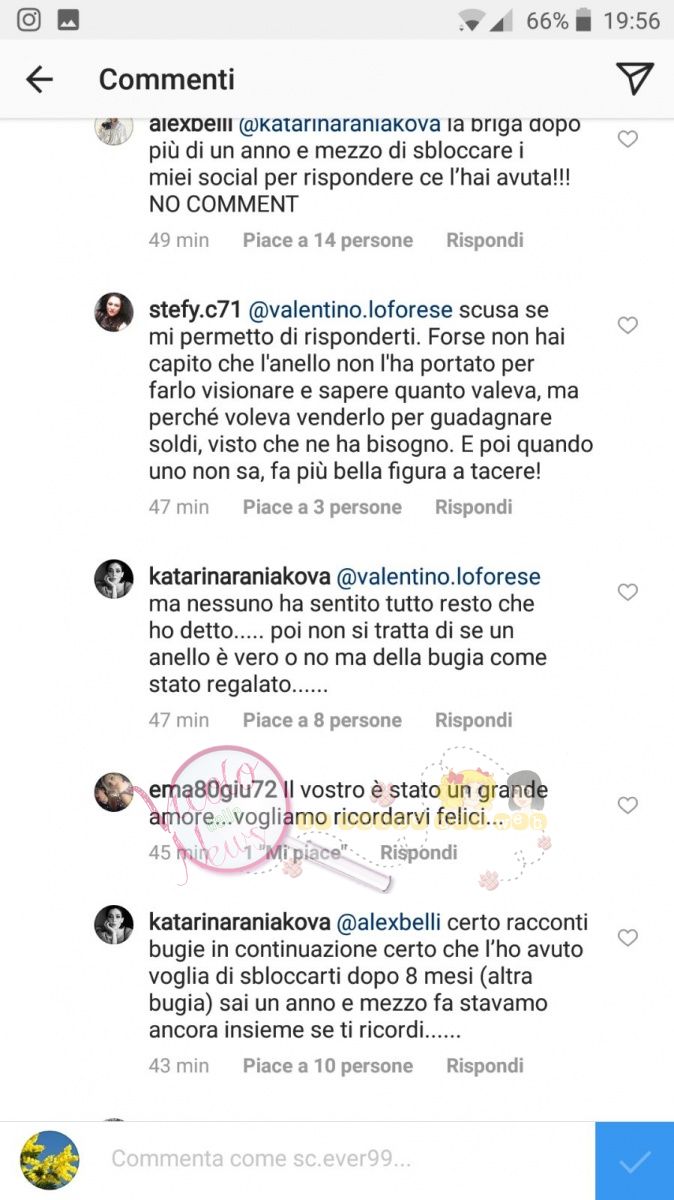Screen dimensions: 674x1200
Task: Tap heart on katarinaraniakova's @valentino.loforese comment
Action: click(628, 592)
